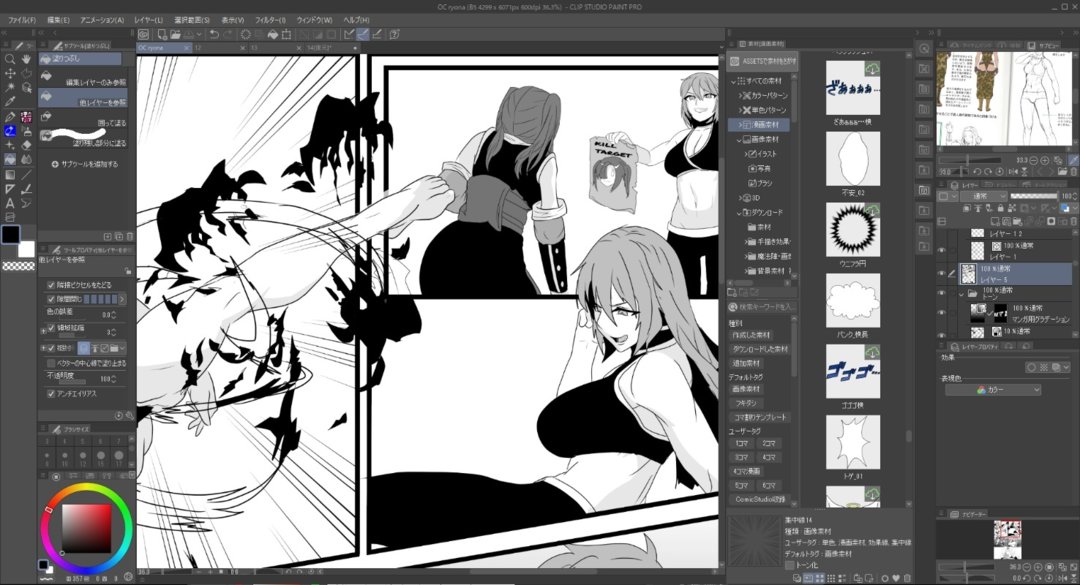
Task: Switch materials list to large thumbnail view
Action: point(820,578)
